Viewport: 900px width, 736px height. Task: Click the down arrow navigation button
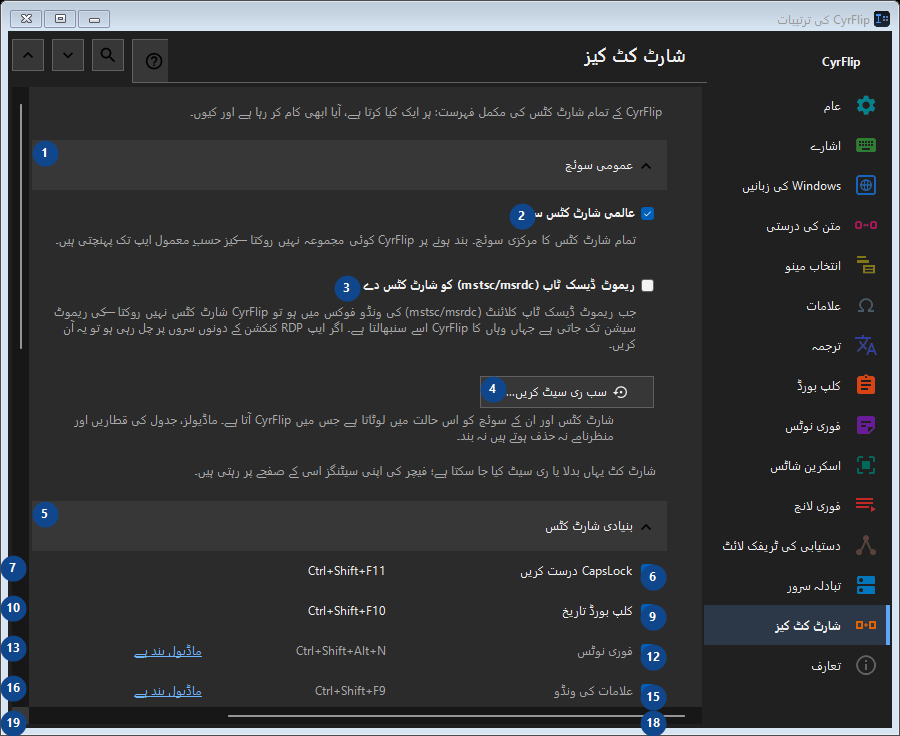68,55
